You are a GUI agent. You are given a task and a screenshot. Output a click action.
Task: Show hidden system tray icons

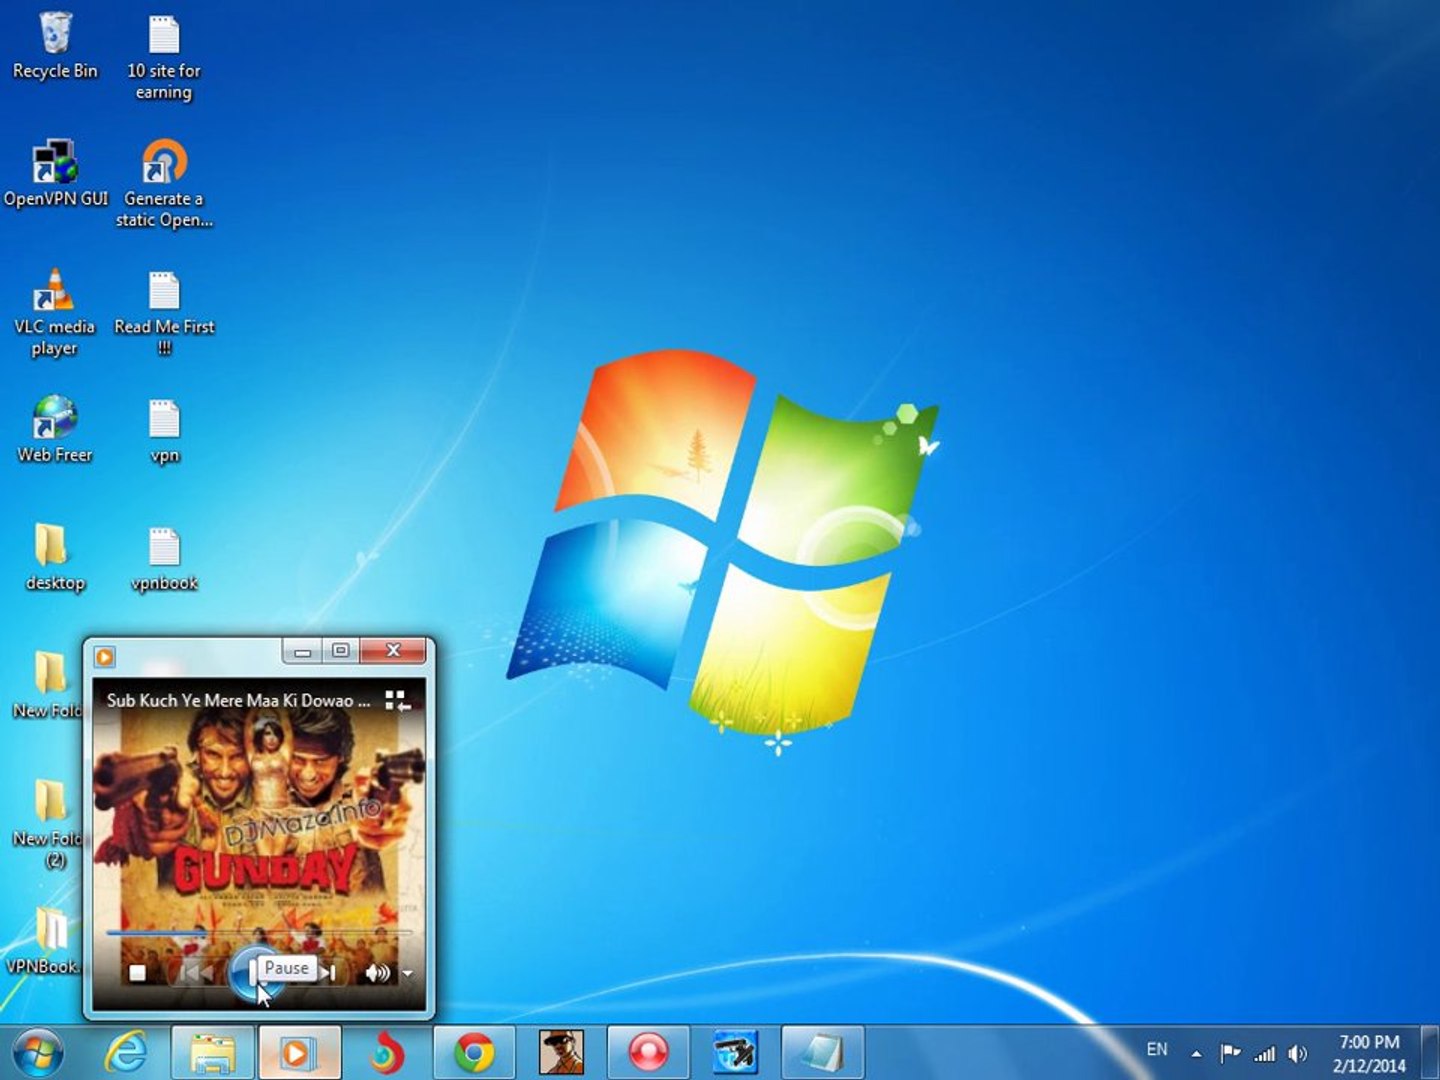click(1196, 1053)
